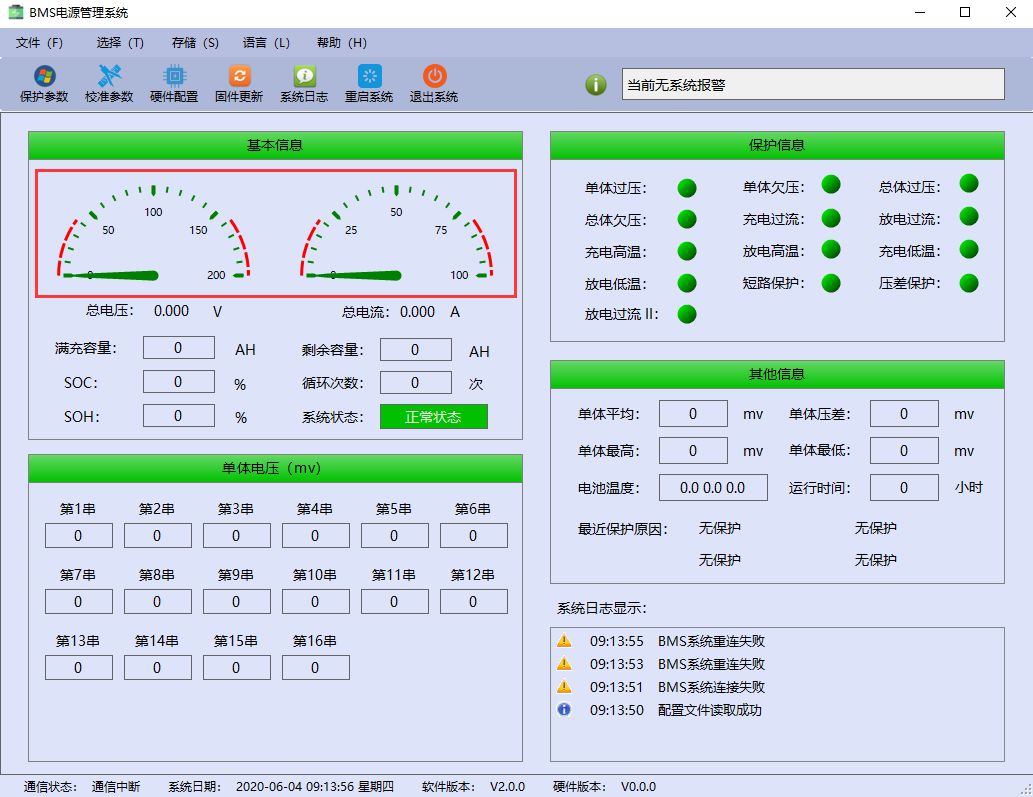Click the 单体过压 status indicator light
This screenshot has height=797, width=1033.
point(686,184)
